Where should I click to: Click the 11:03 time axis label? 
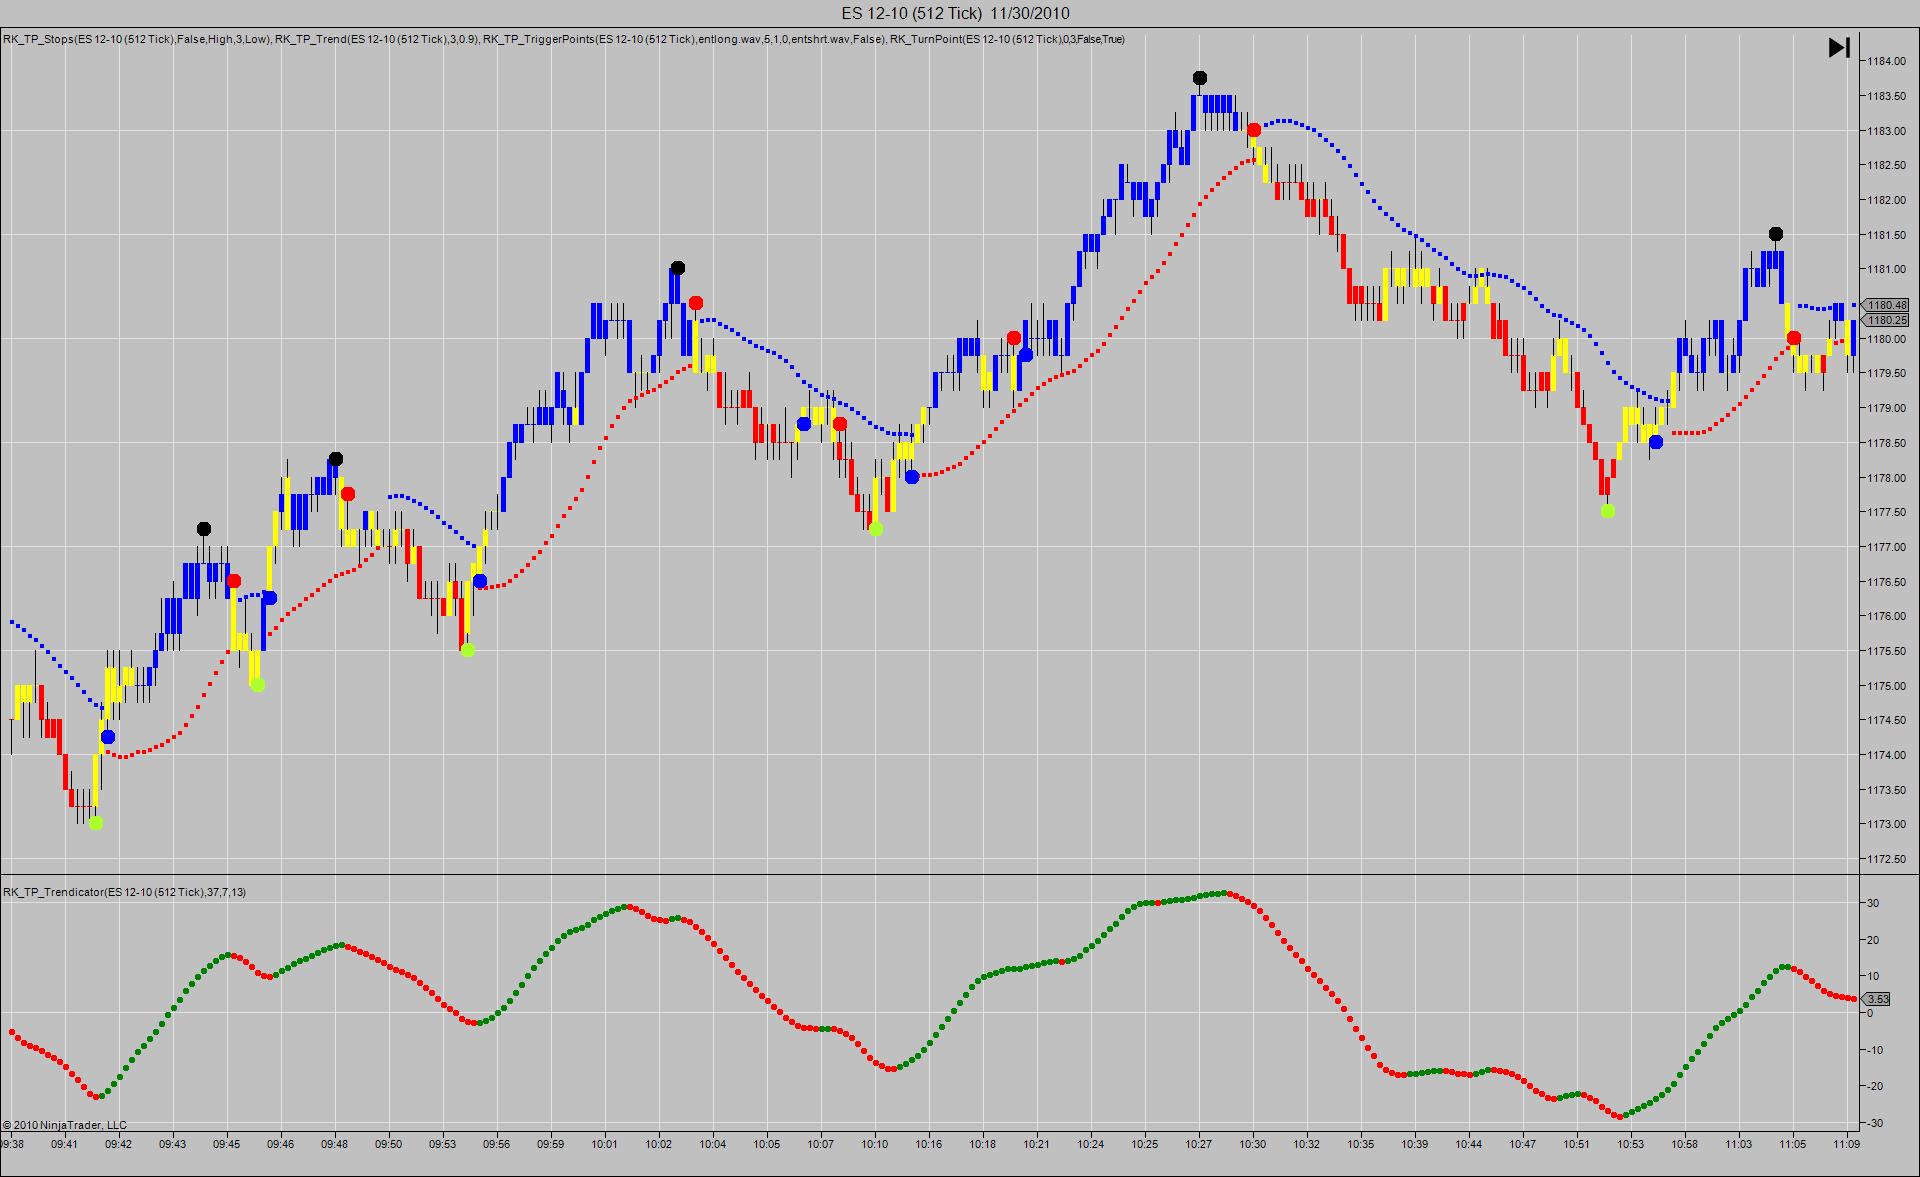[x=1739, y=1144]
